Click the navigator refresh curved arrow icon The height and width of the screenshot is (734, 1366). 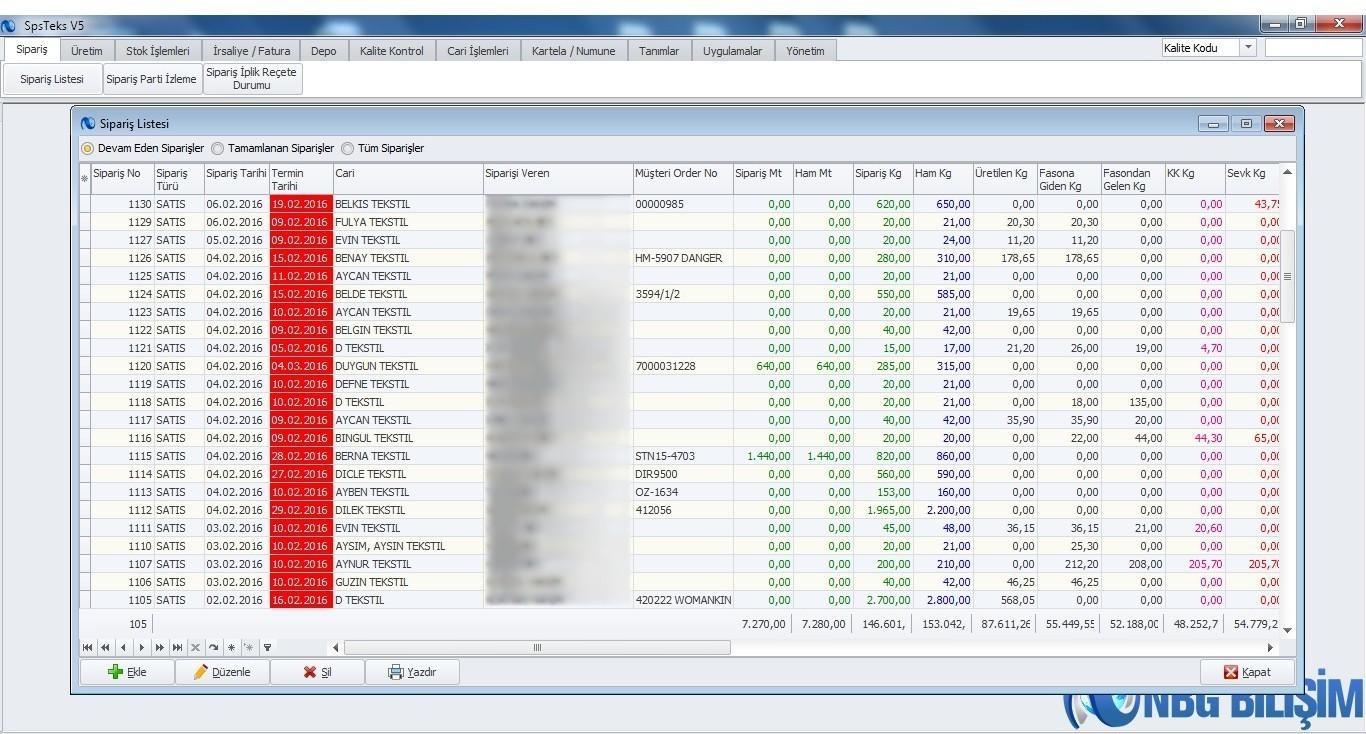tap(213, 647)
